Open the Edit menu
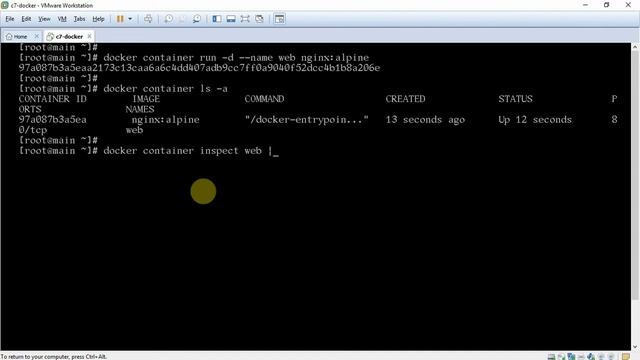Viewport: 640px width, 360px height. [26, 19]
